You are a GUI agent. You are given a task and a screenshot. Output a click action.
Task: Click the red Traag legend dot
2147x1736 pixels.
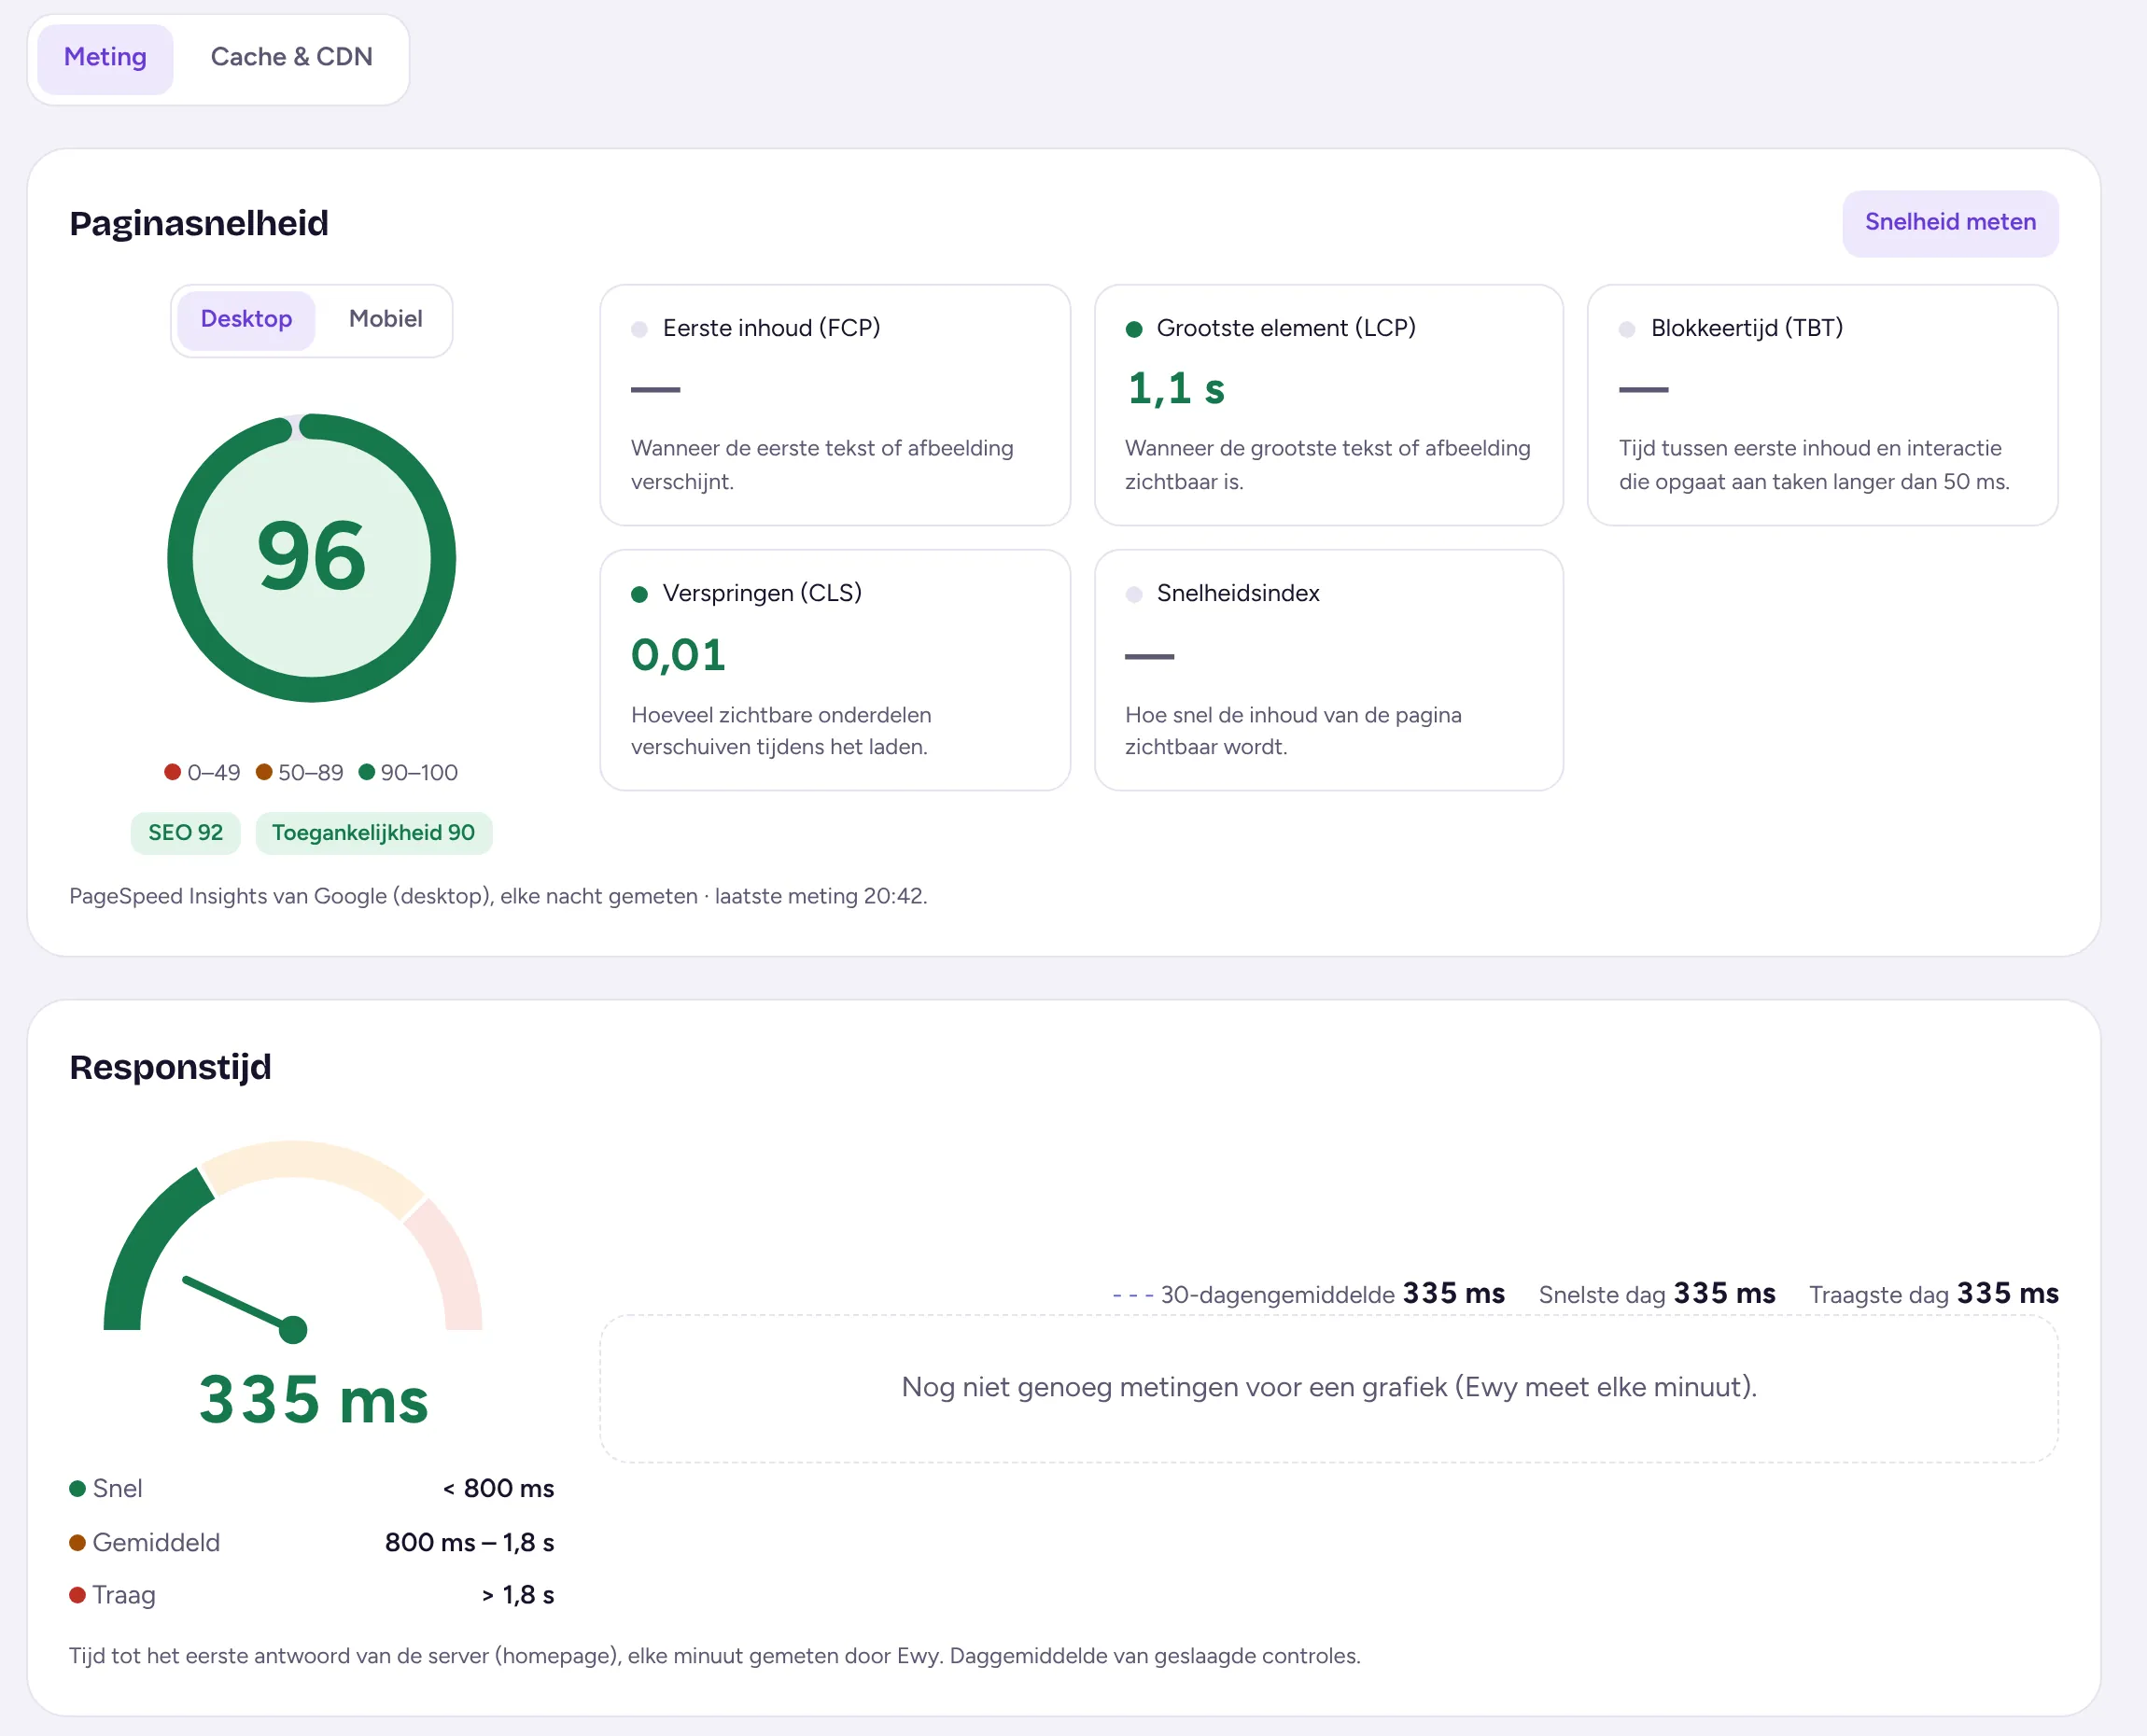click(77, 1594)
